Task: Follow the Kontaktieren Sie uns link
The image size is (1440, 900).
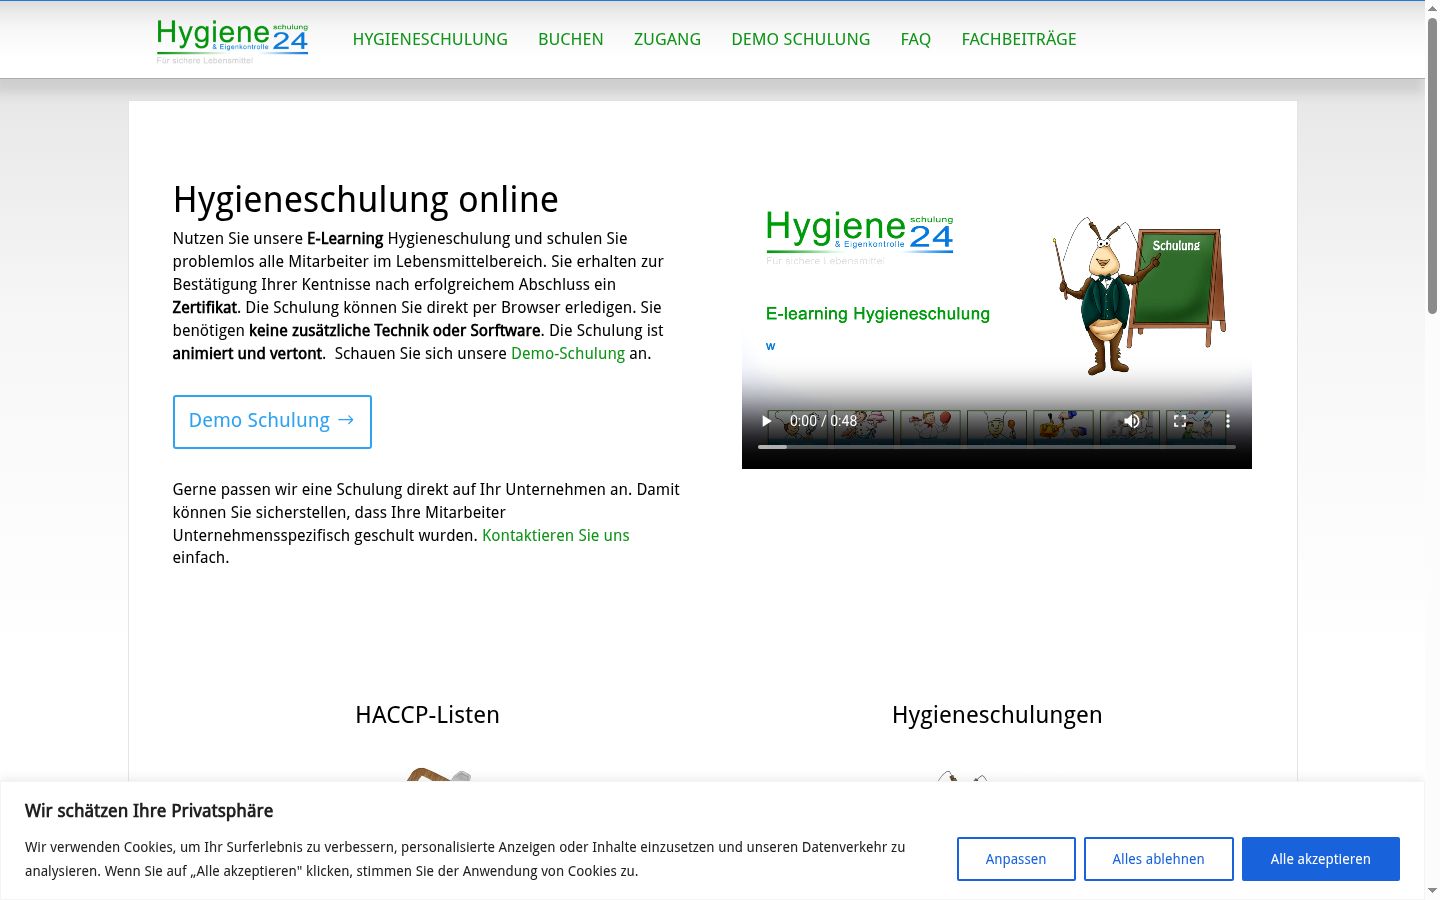Action: [x=556, y=535]
